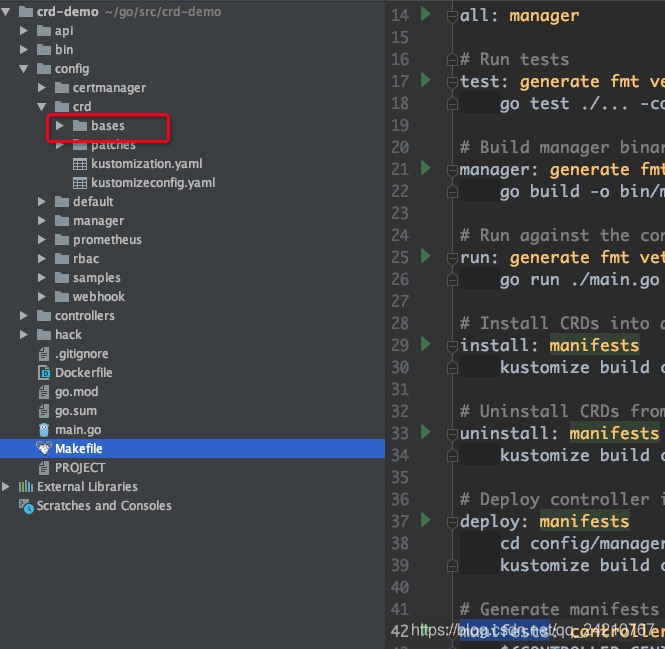Fold the 'deploy' target block marker
665x649 pixels.
coord(452,523)
